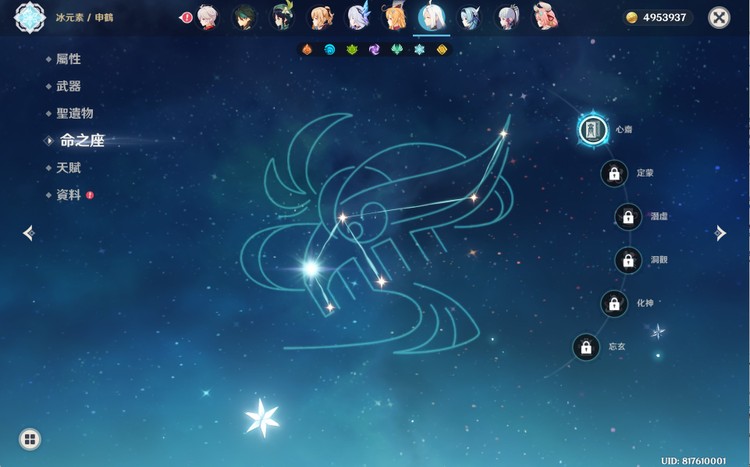This screenshot has height=467, width=750.
Task: Click the Mora coin balance 4953937
Action: [x=657, y=18]
